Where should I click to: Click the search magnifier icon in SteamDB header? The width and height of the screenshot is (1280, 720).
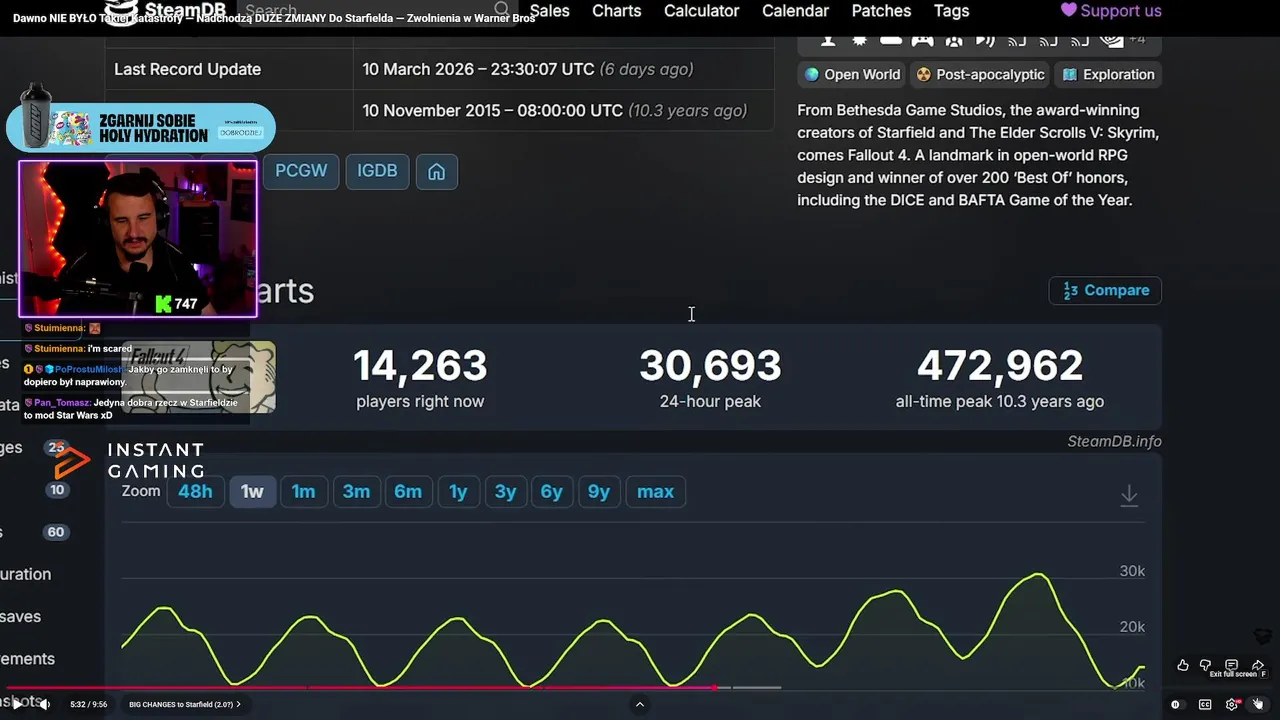point(502,10)
